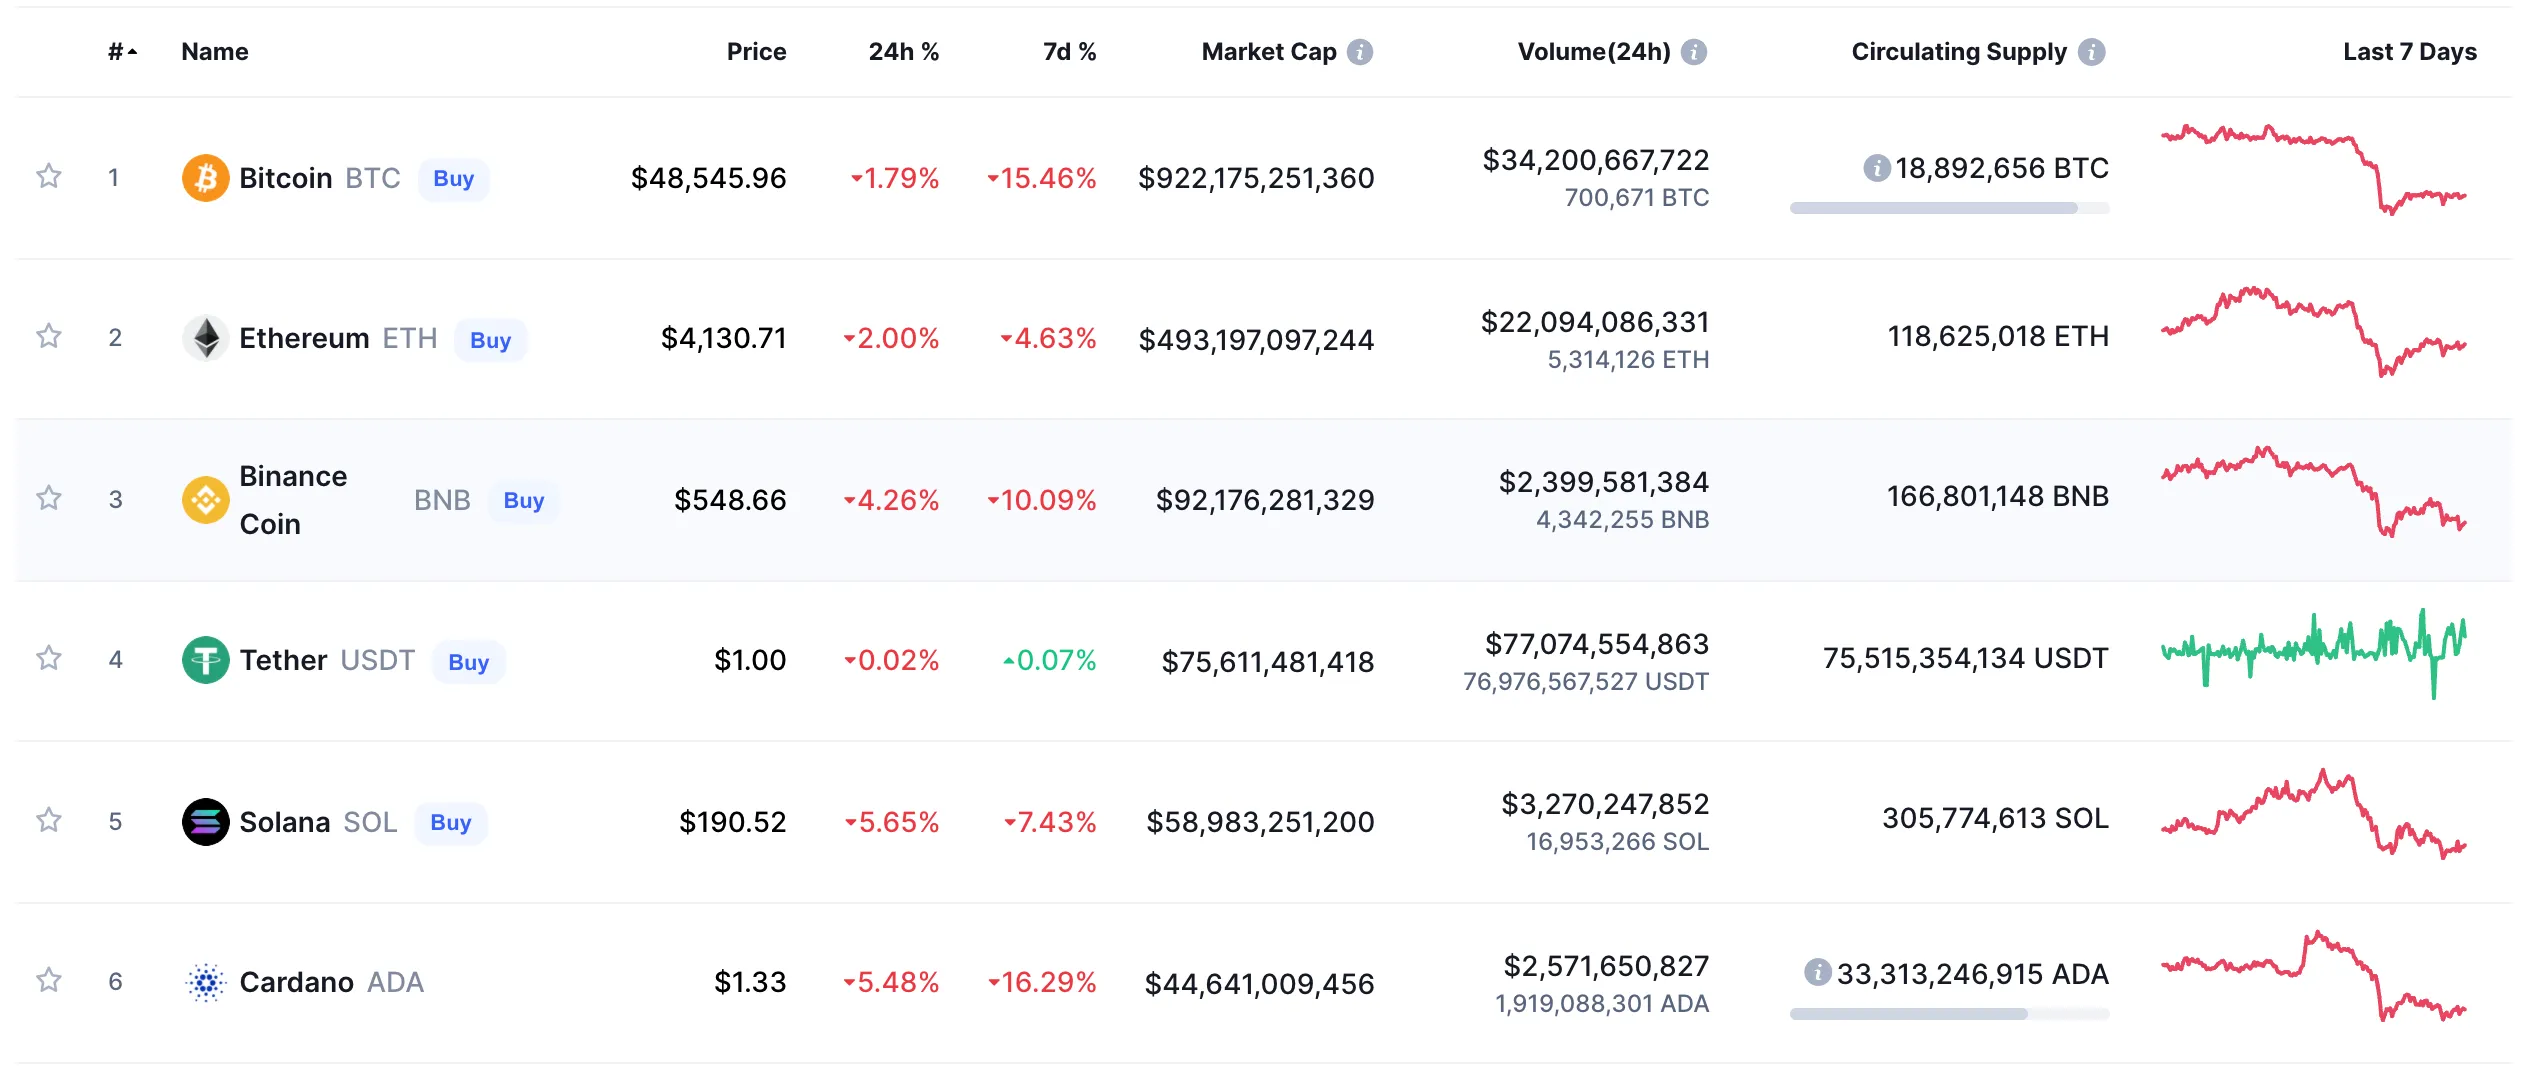
Task: Click the Last 7 Days header
Action: pyautogui.click(x=2410, y=52)
